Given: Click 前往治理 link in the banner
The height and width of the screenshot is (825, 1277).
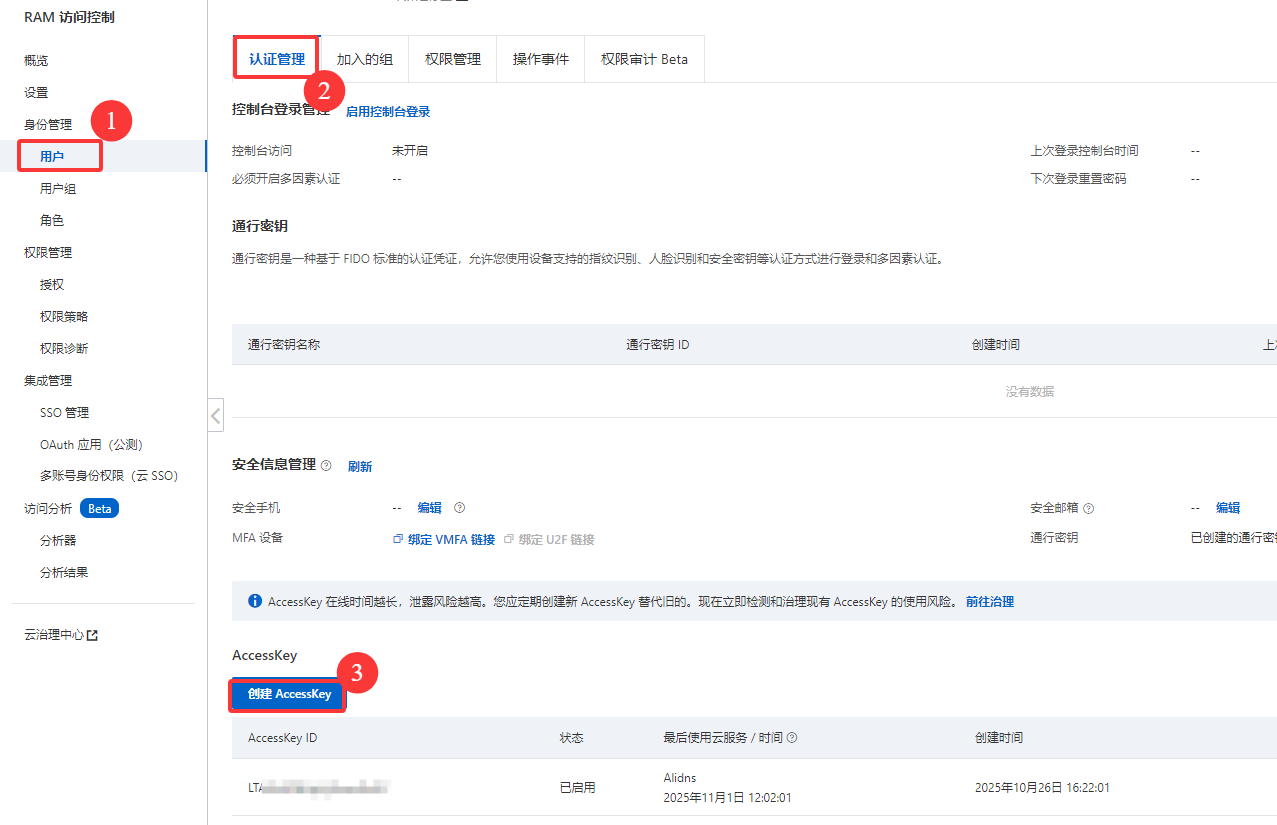Looking at the screenshot, I should [x=989, y=602].
